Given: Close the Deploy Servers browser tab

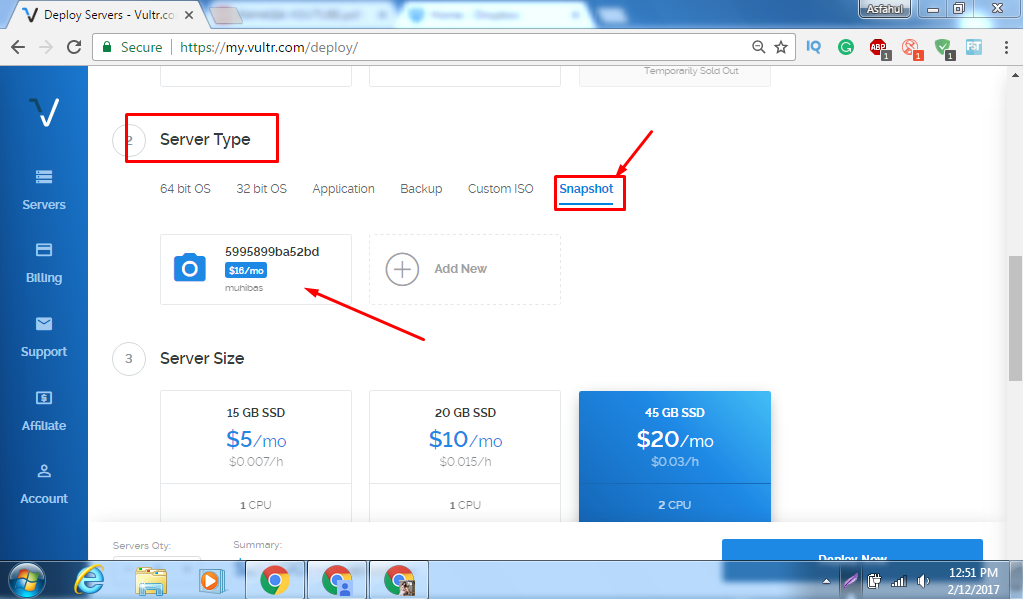Looking at the screenshot, I should tap(189, 15).
